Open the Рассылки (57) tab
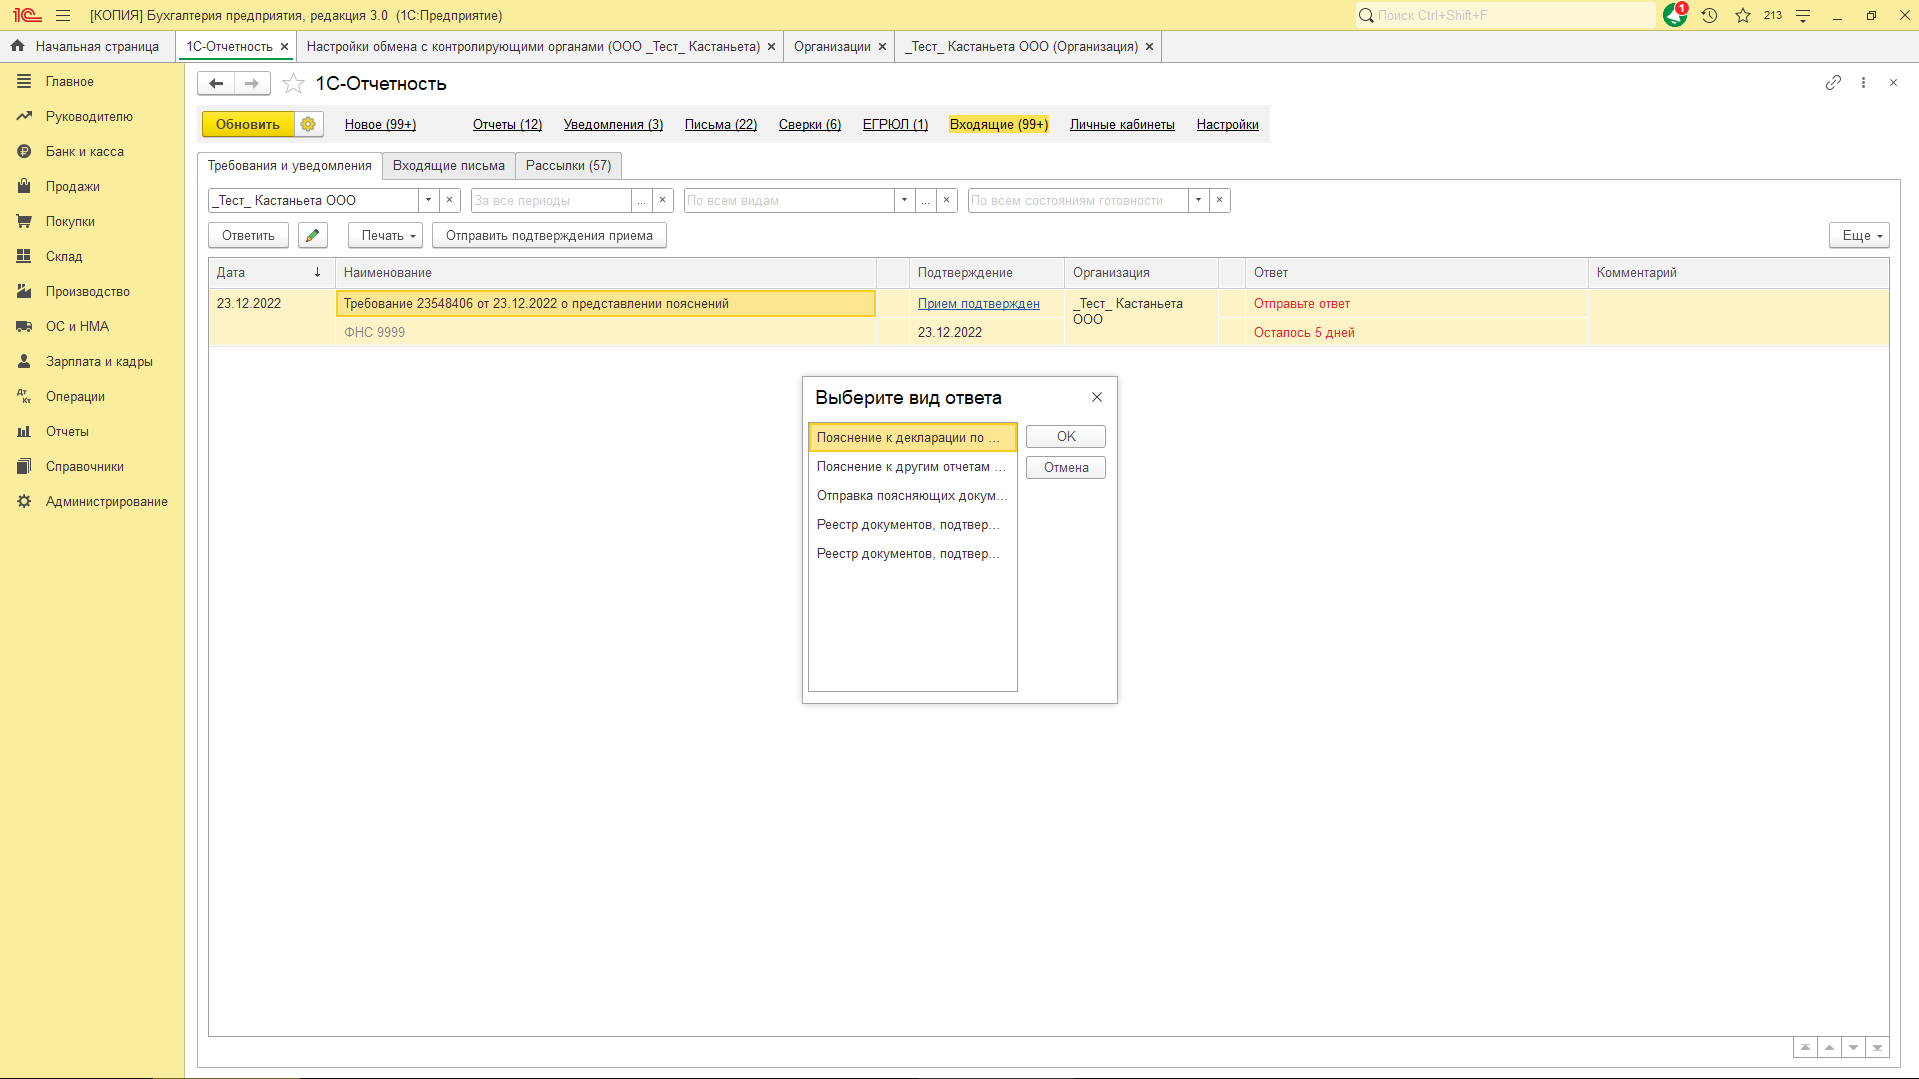Screen dimensions: 1919x1079 568,165
